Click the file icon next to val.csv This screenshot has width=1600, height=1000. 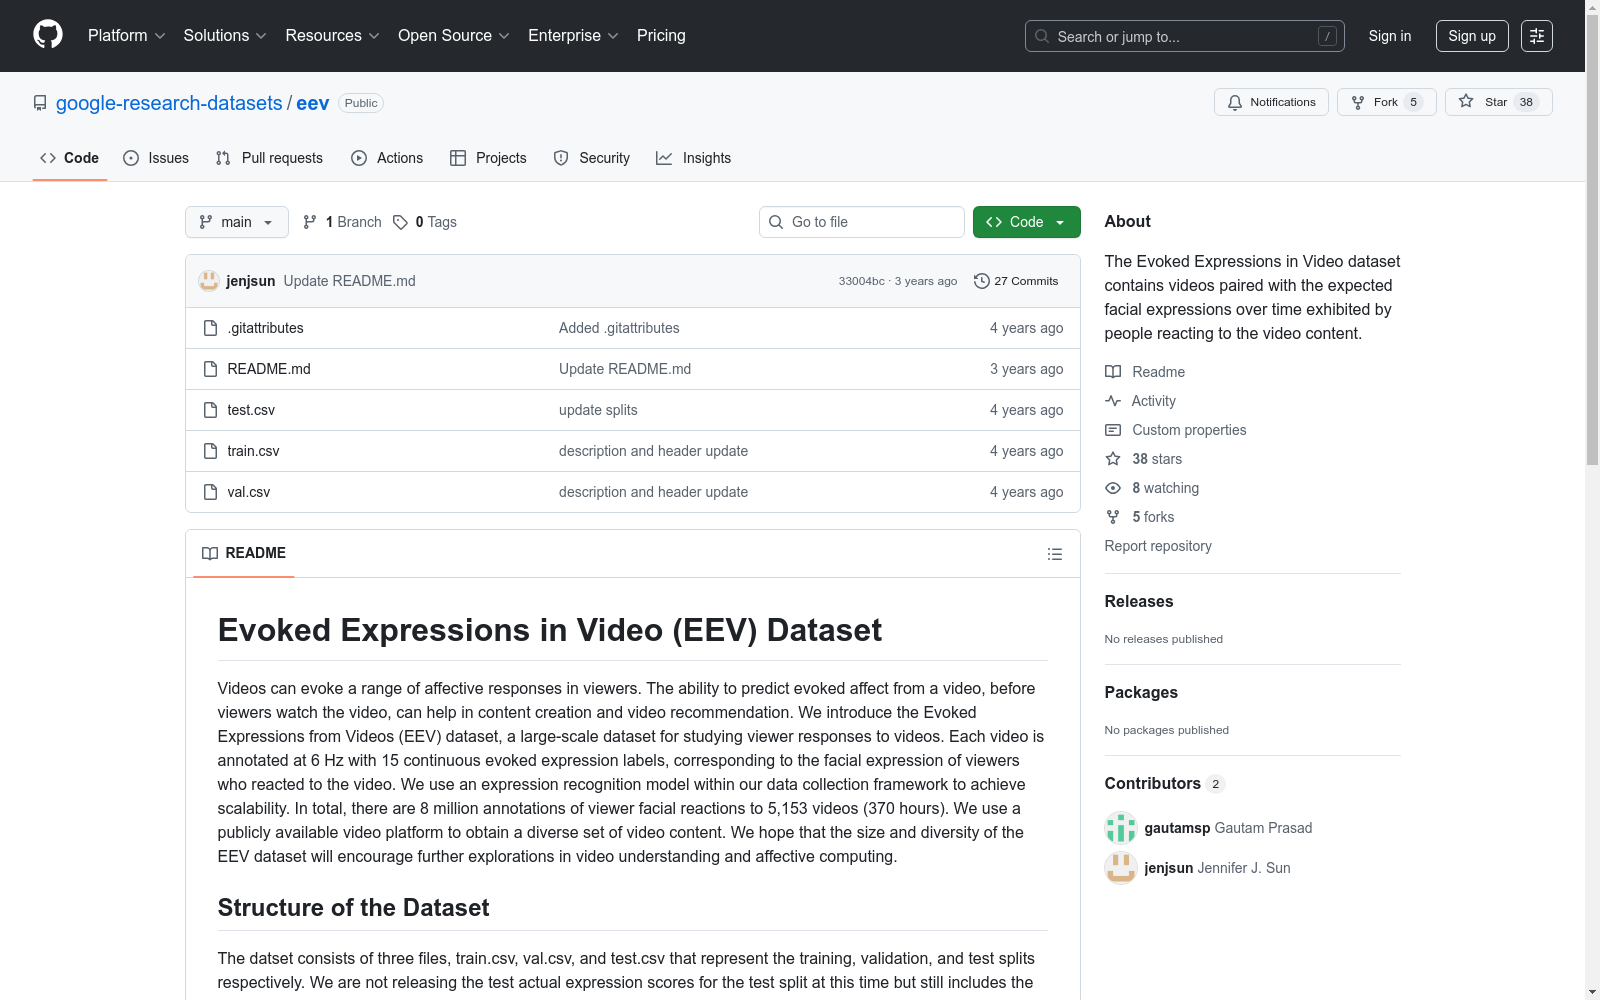(x=210, y=492)
